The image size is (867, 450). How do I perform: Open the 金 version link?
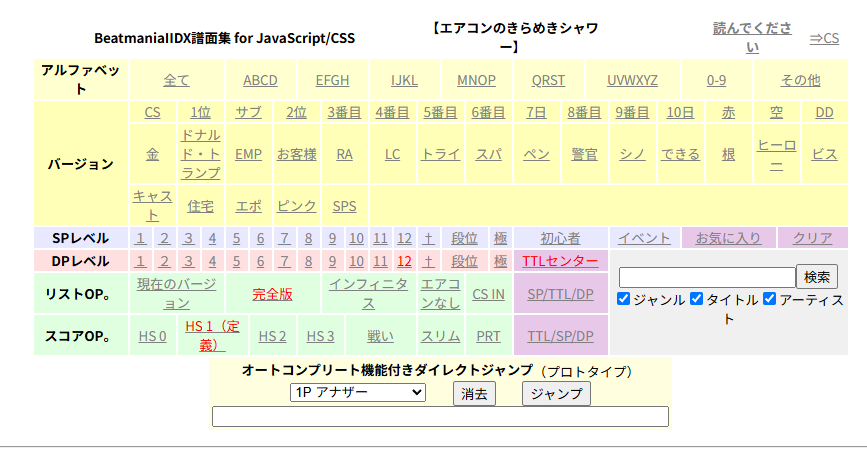pyautogui.click(x=152, y=154)
